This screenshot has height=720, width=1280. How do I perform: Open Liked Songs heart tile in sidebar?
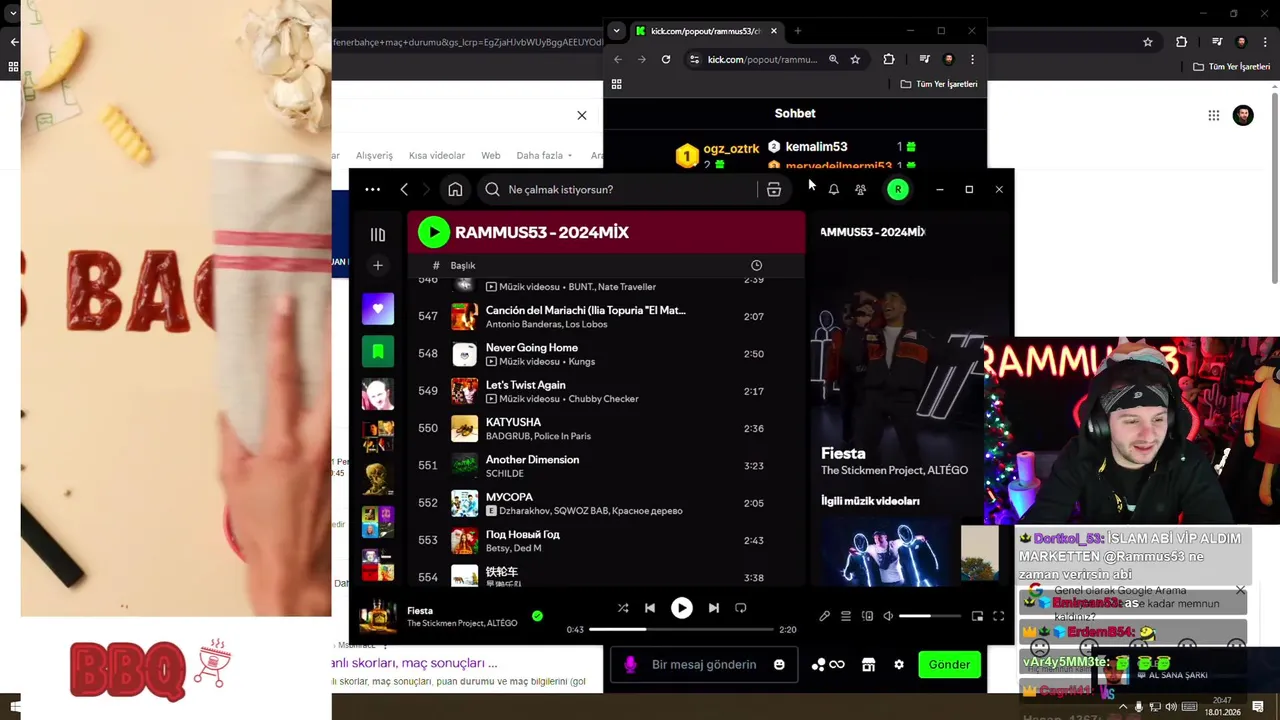[378, 309]
